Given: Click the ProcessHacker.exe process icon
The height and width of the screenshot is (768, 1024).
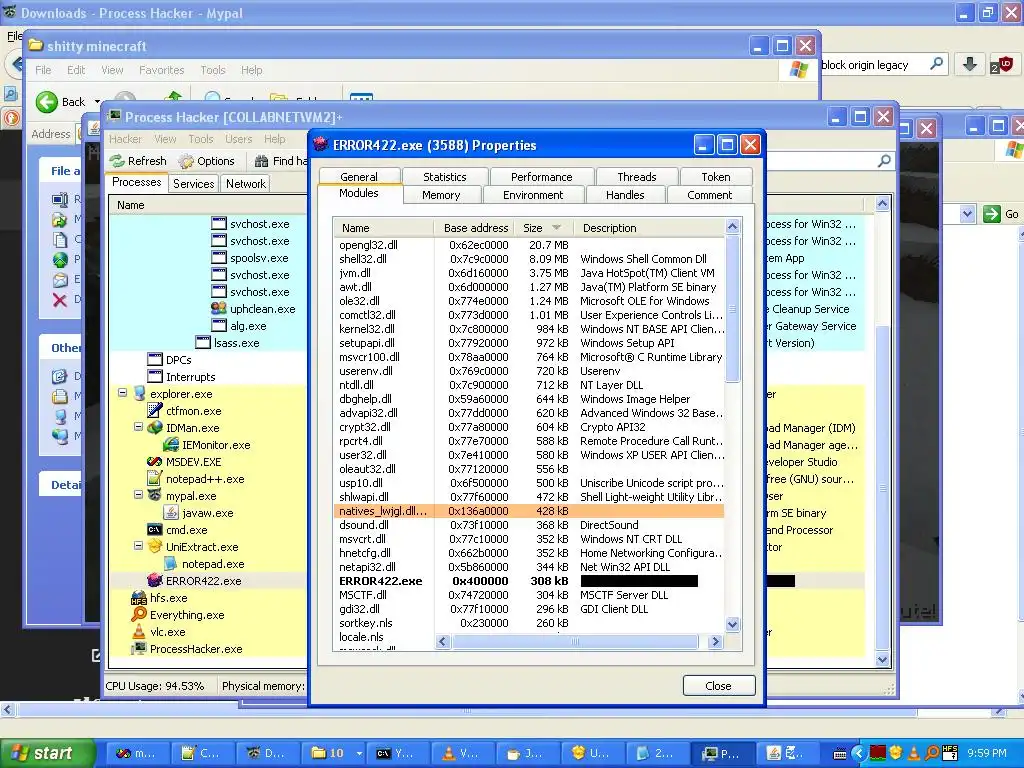Looking at the screenshot, I should tap(139, 648).
